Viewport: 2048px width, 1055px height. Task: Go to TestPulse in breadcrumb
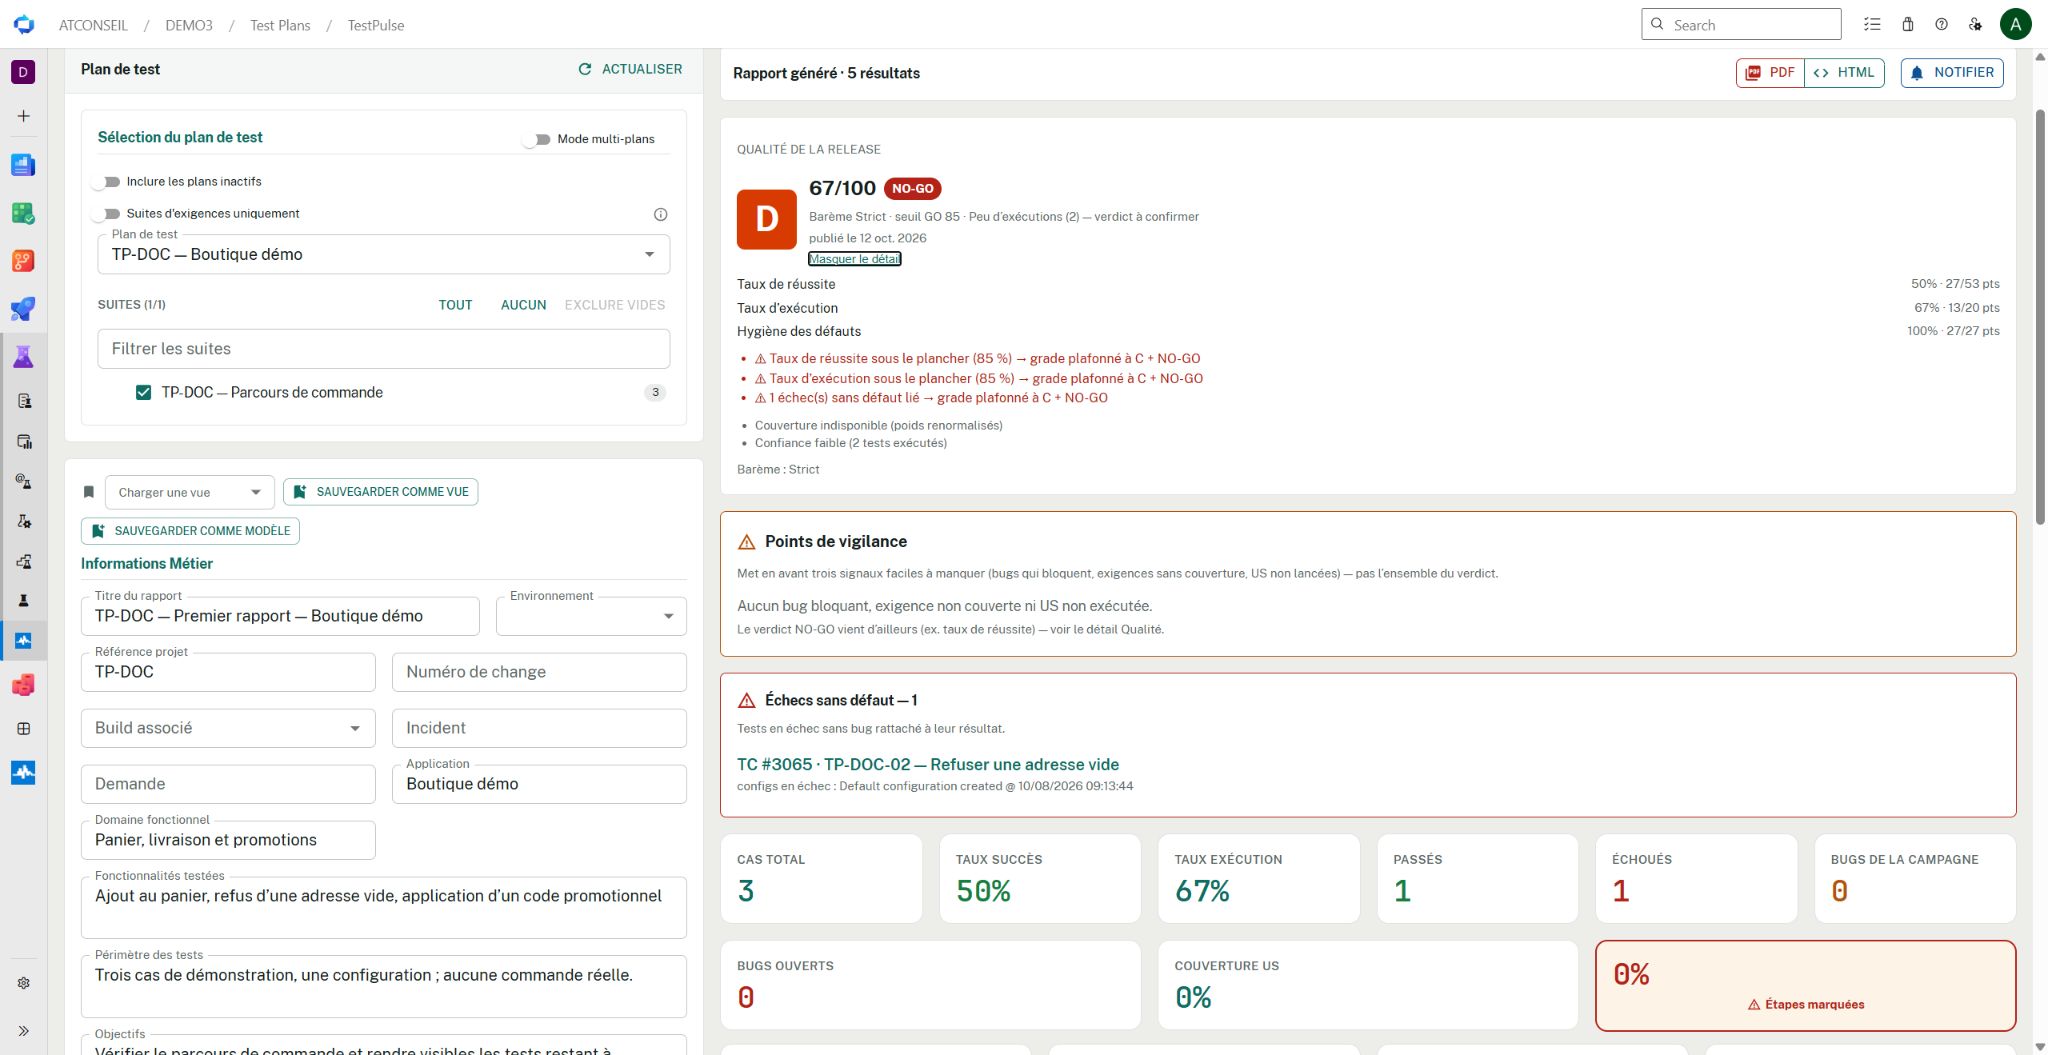pyautogui.click(x=376, y=25)
